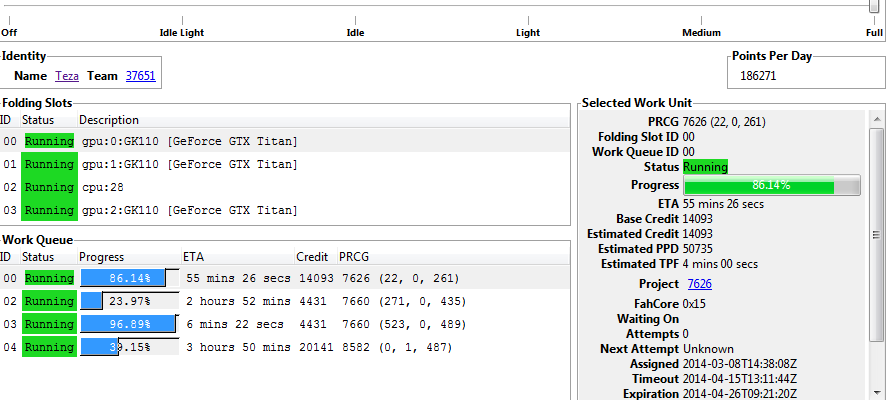Select folding slot 00 gpu:0 GTX Titan
Image resolution: width=889 pixels, height=400 pixels.
click(285, 141)
